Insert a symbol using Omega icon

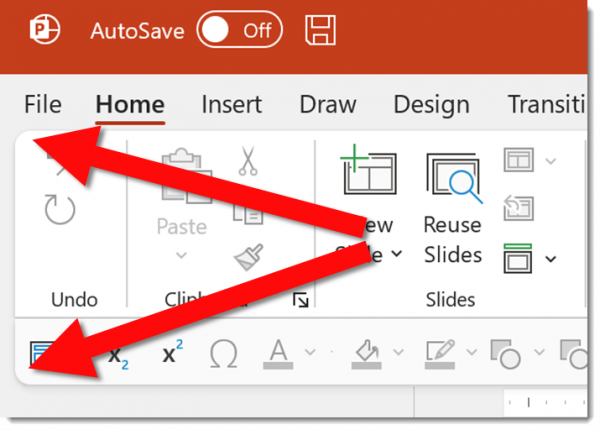[224, 353]
